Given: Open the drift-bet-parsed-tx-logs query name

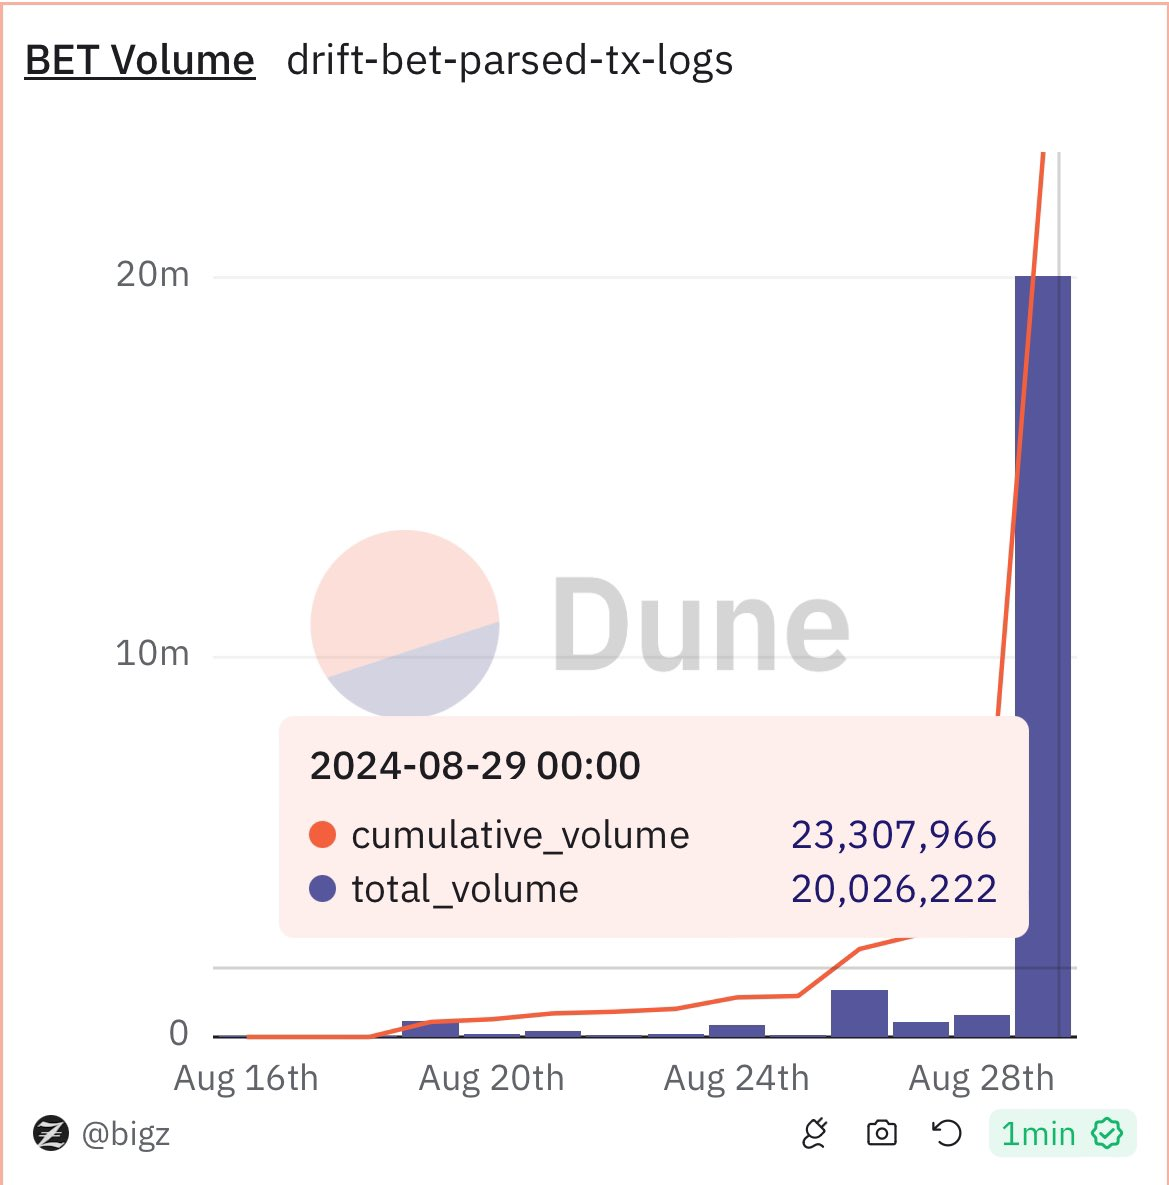Looking at the screenshot, I should 510,60.
